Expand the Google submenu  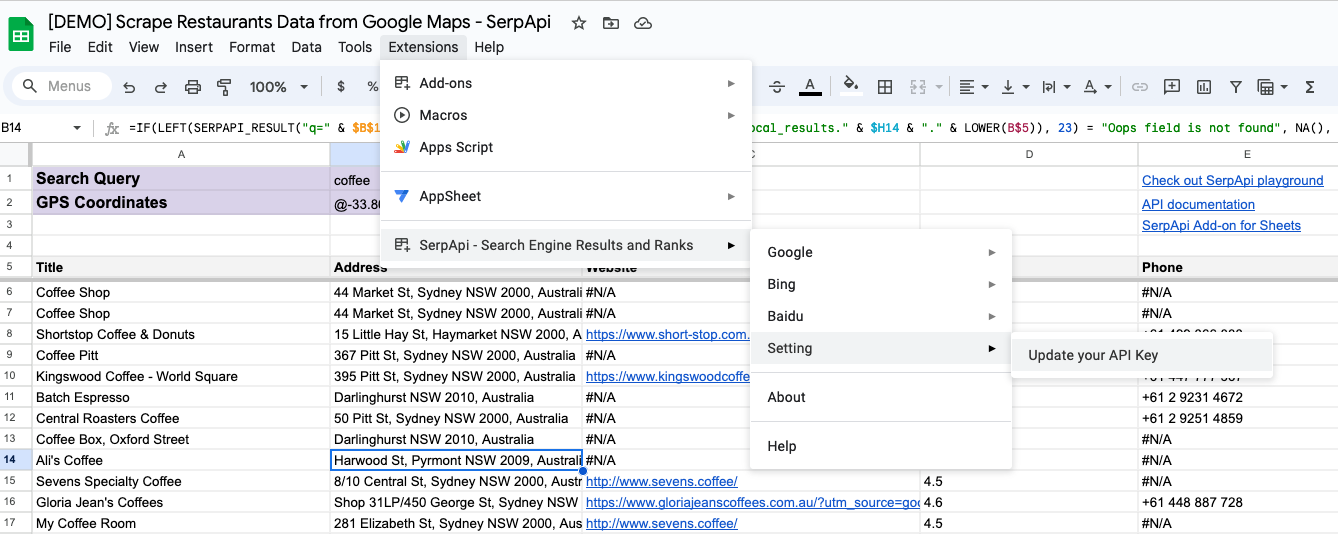[881, 252]
